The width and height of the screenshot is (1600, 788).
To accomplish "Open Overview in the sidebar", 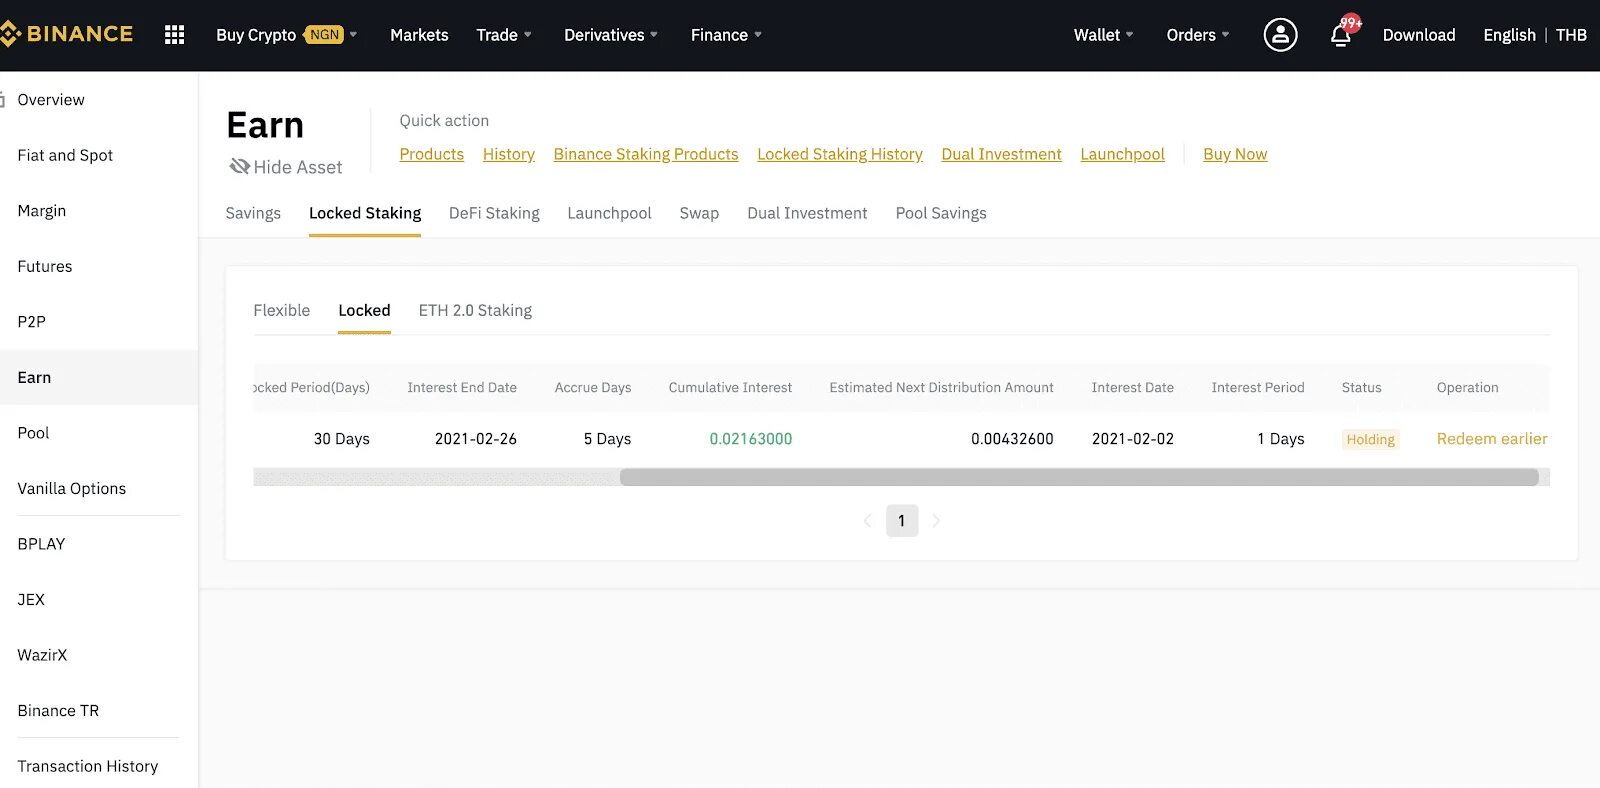I will point(51,100).
